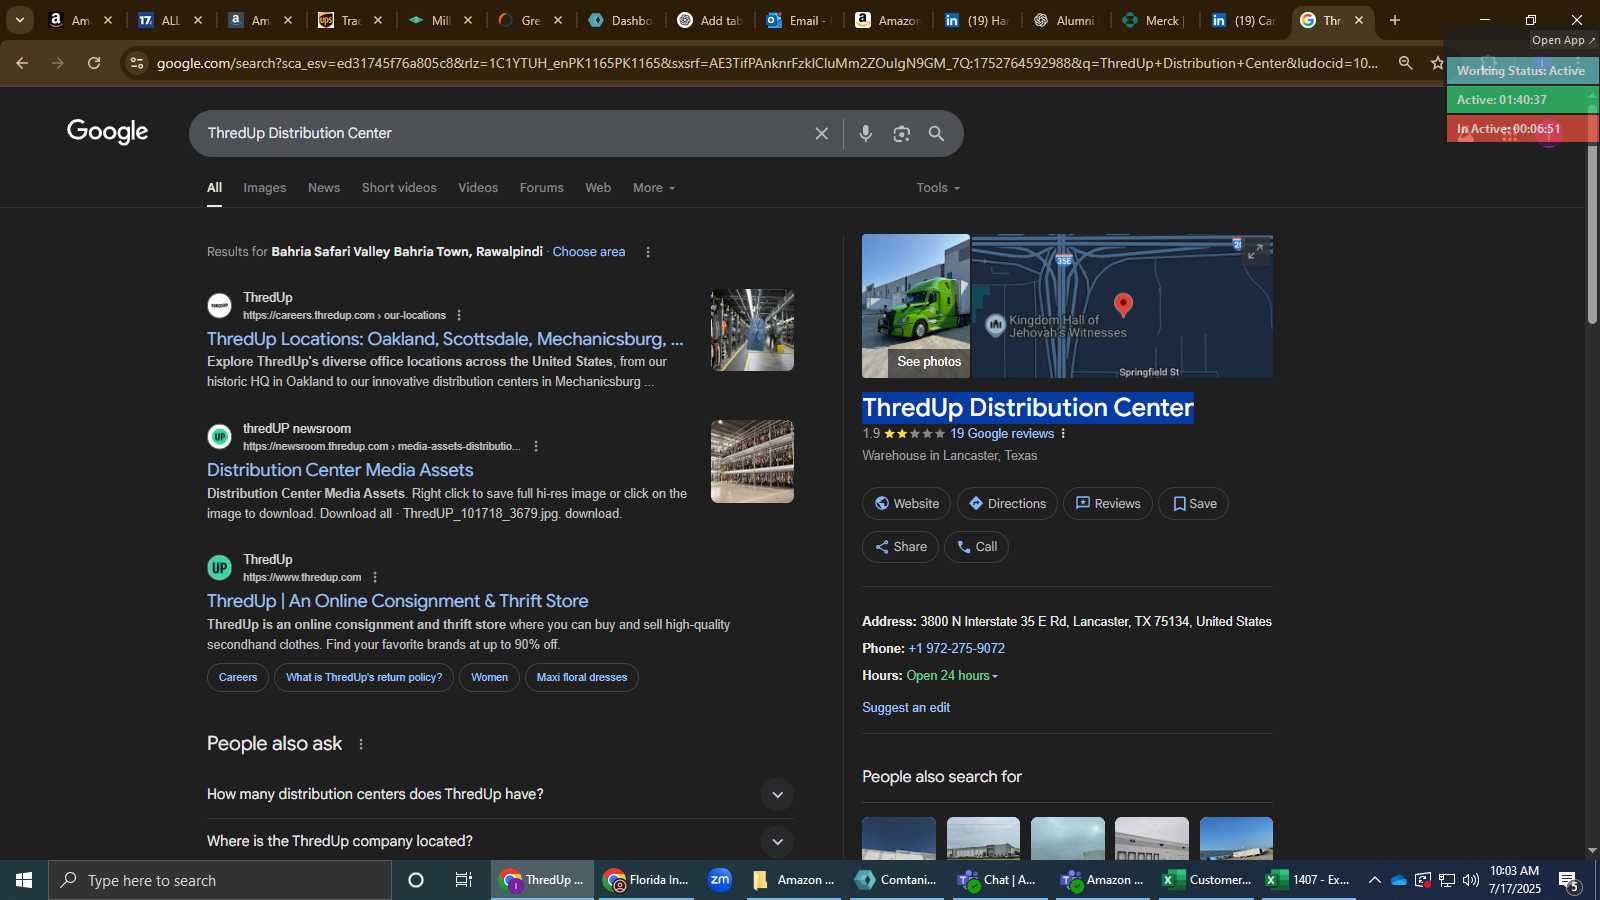
Task: Click Windows Start button
Action: click(x=24, y=880)
